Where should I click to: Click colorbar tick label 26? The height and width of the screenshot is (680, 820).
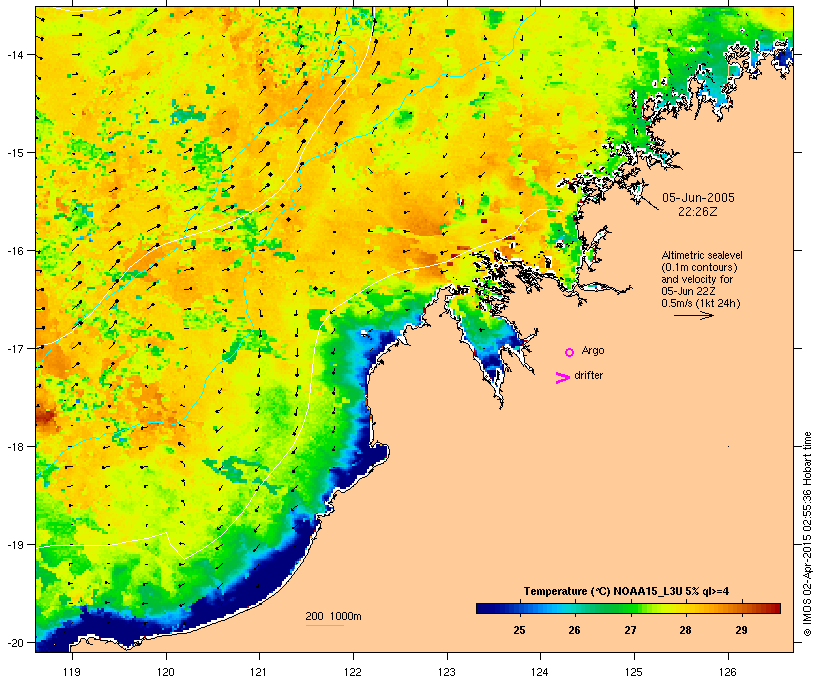click(574, 630)
